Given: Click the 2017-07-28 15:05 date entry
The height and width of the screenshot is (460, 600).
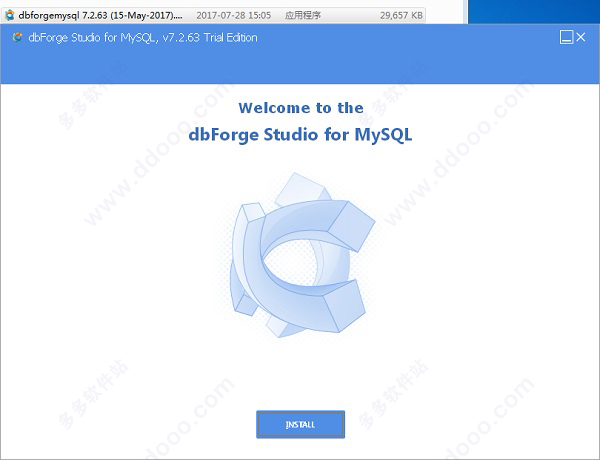Looking at the screenshot, I should 233,15.
